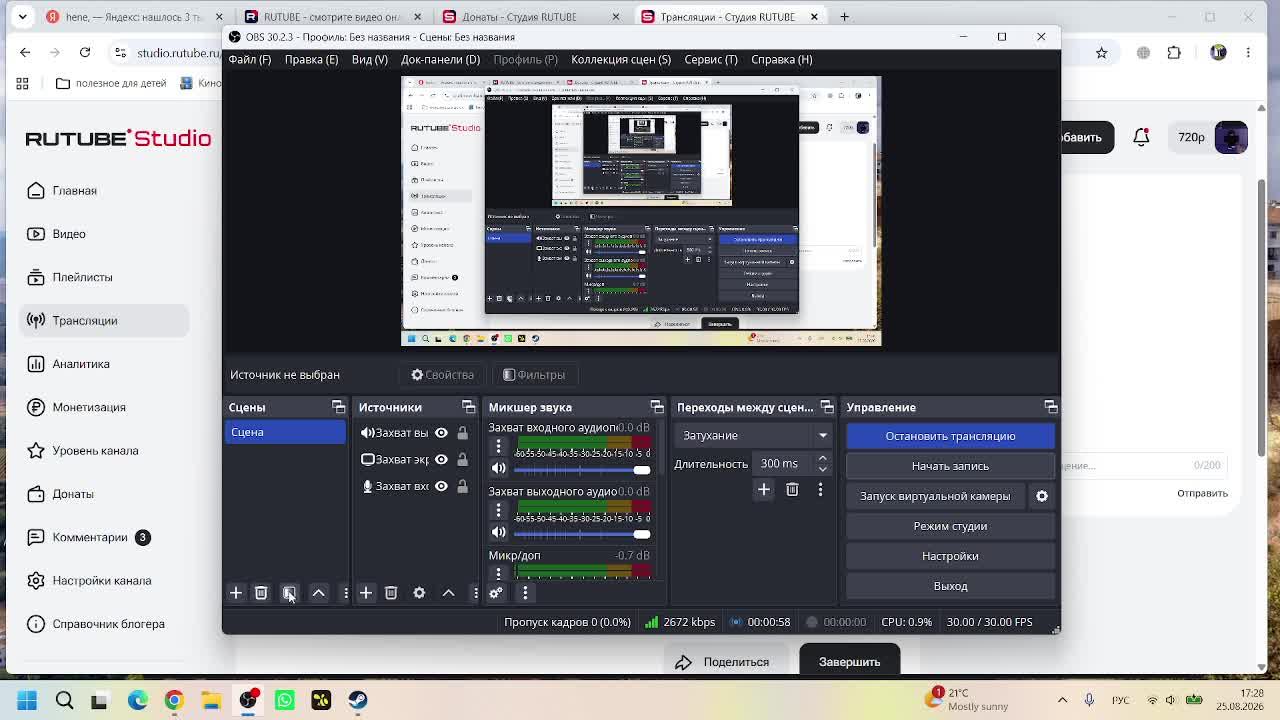Toggle lock on Захват вы audio source
Image resolution: width=1280 pixels, height=720 pixels.
point(462,433)
